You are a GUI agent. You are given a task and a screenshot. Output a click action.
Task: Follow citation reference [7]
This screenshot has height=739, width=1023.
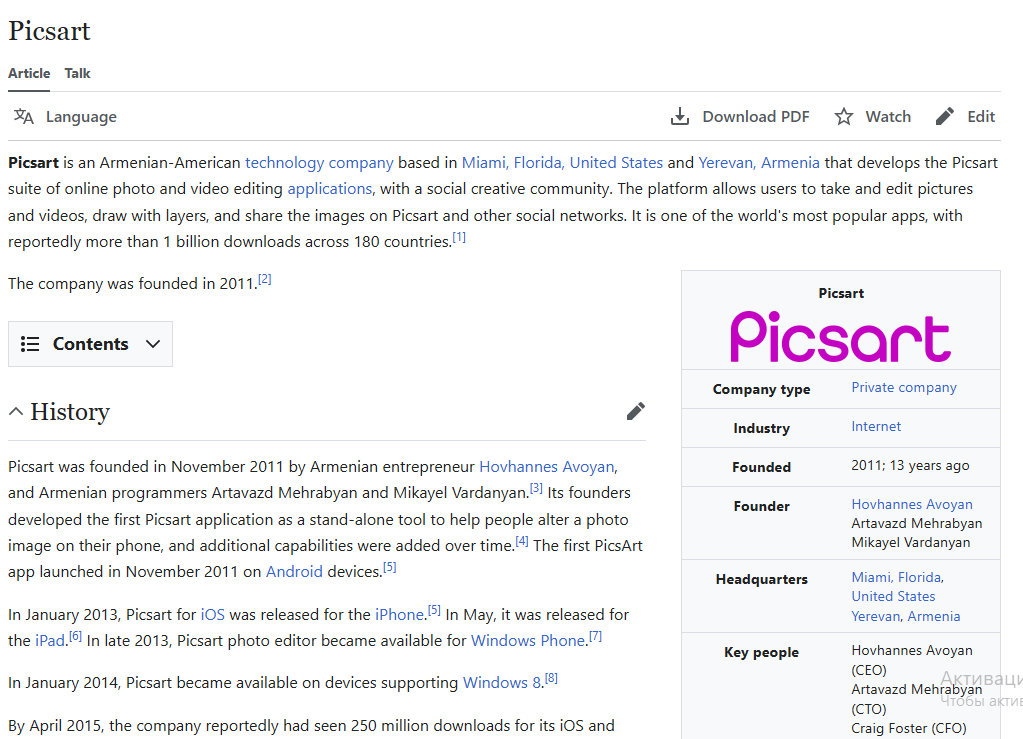pyautogui.click(x=596, y=636)
